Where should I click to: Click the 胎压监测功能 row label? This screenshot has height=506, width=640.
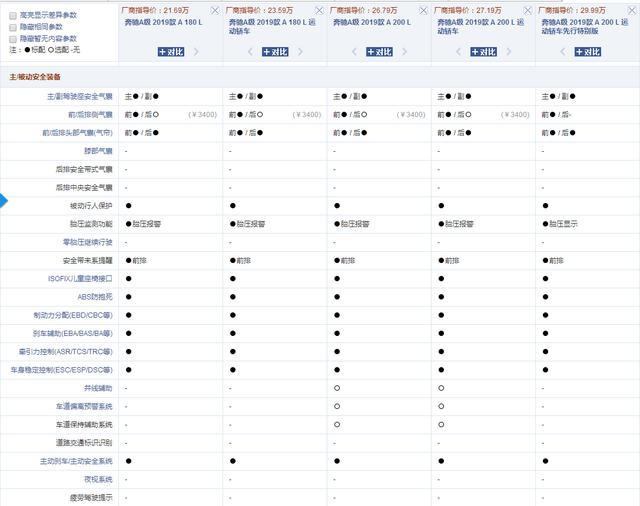pos(91,224)
